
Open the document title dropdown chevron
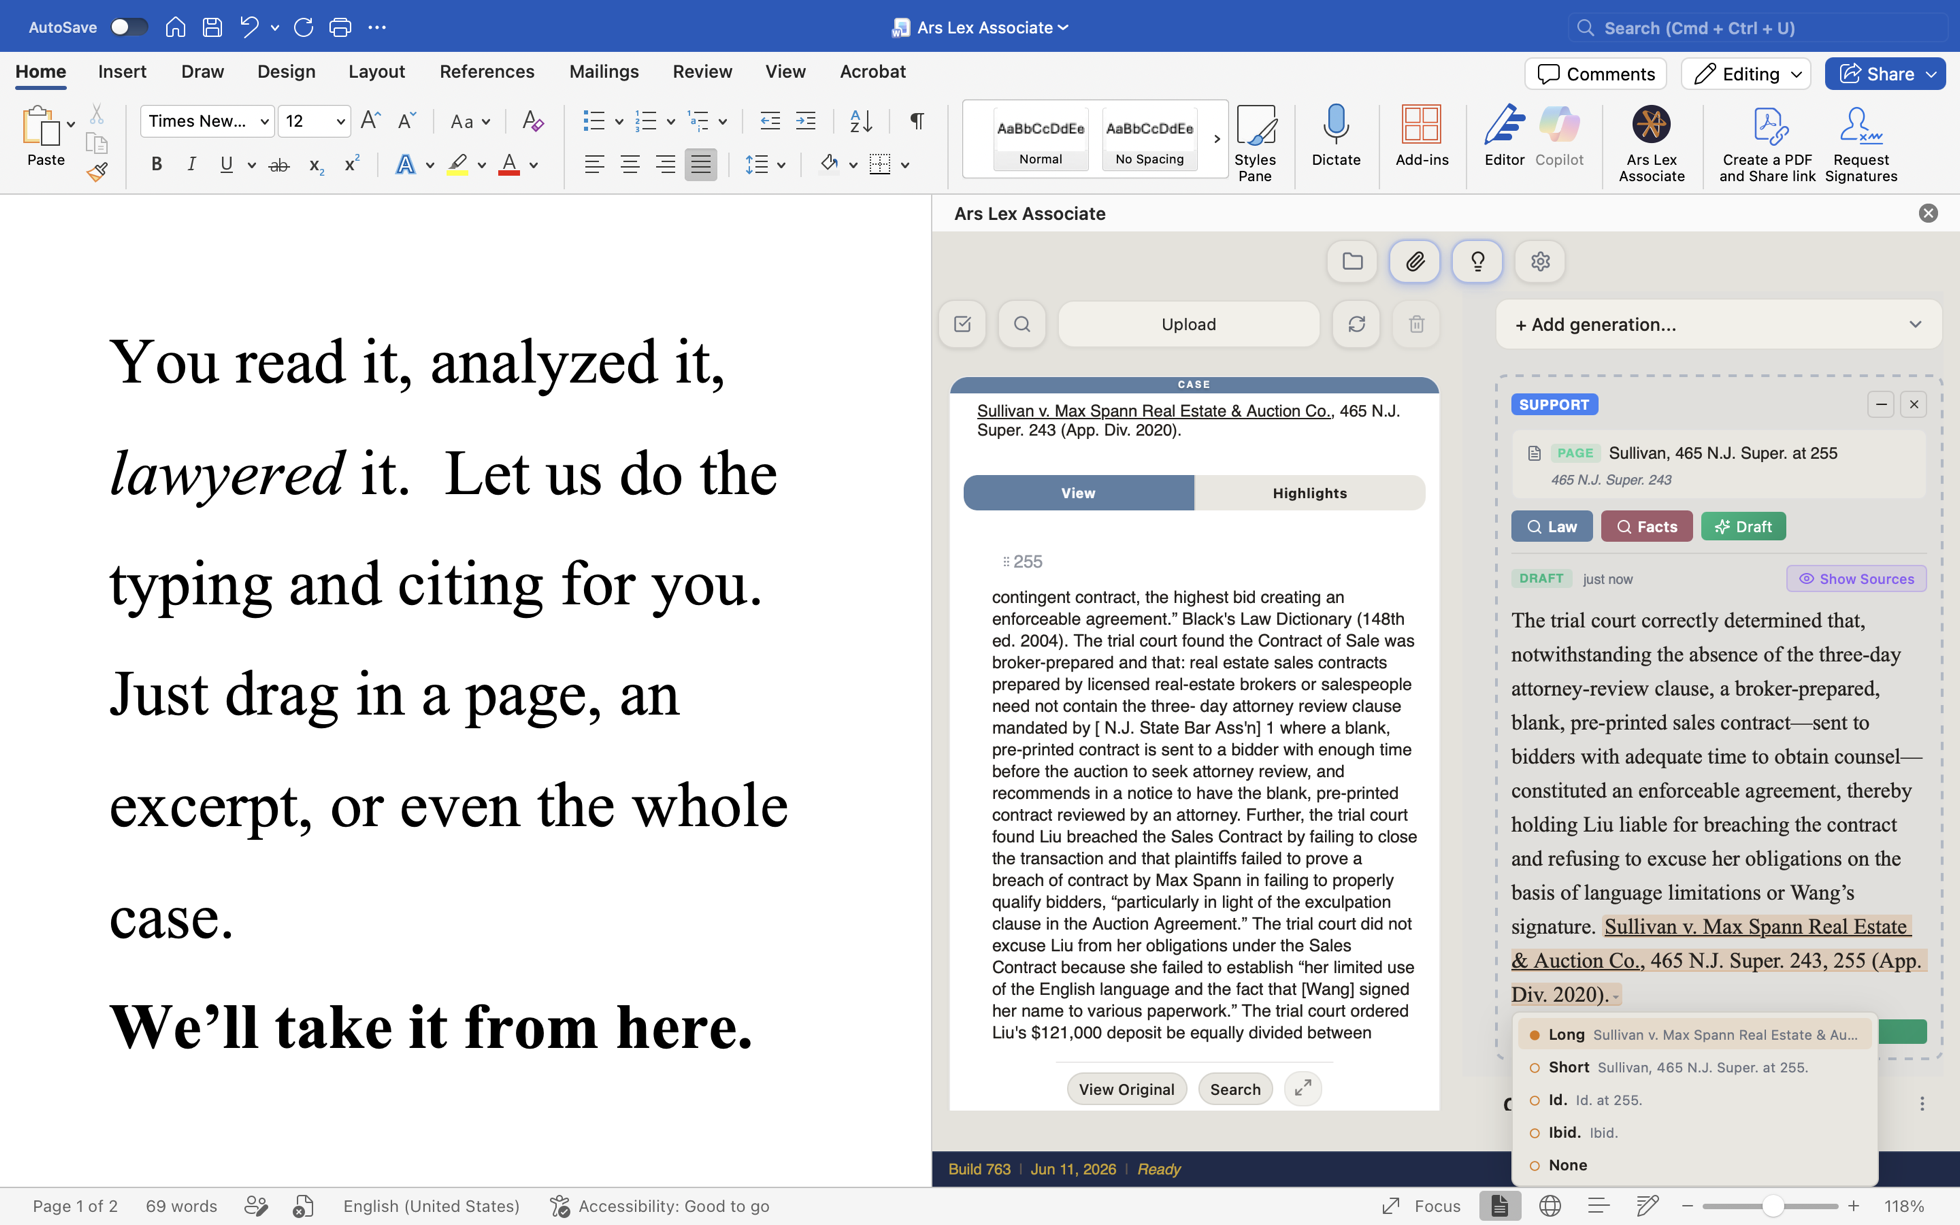(1063, 27)
